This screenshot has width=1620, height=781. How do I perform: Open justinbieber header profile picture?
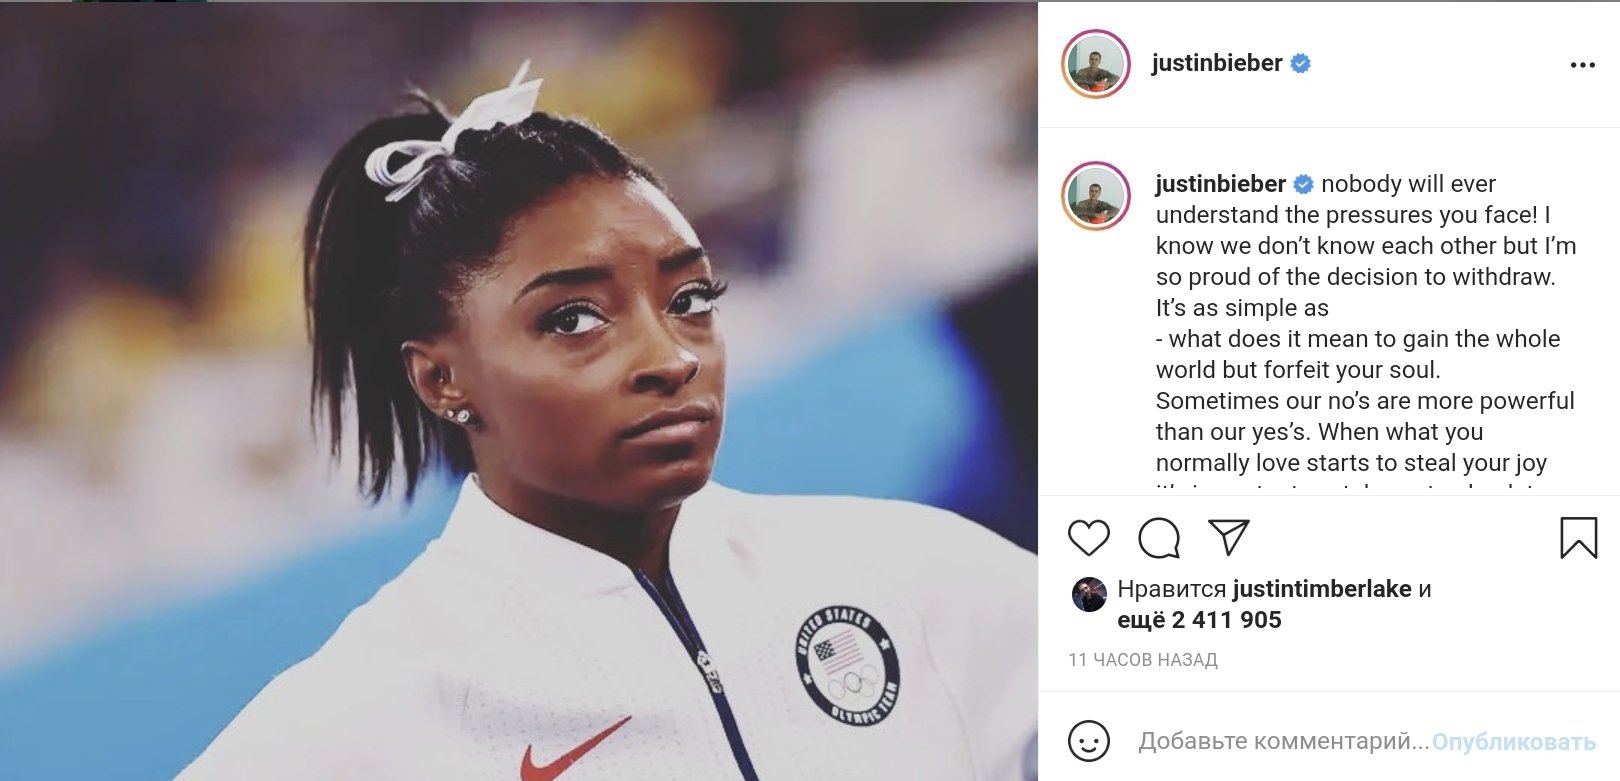pos(1096,64)
